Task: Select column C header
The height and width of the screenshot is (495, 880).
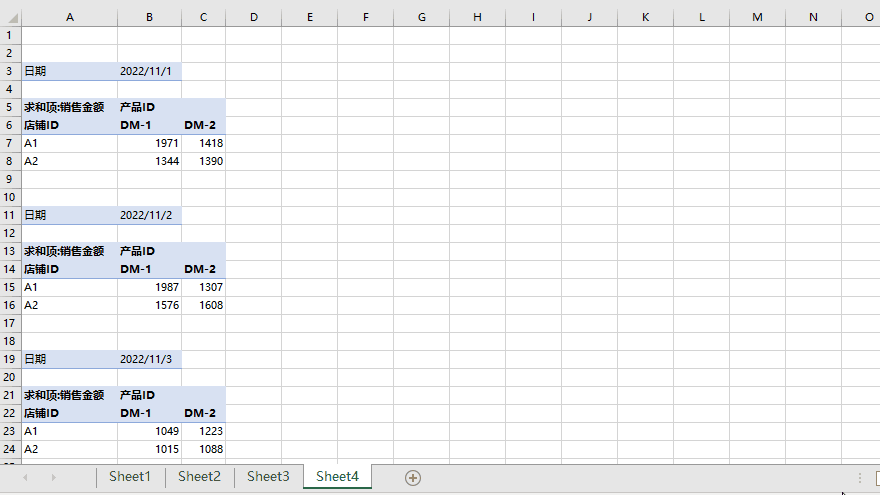Action: (x=203, y=17)
